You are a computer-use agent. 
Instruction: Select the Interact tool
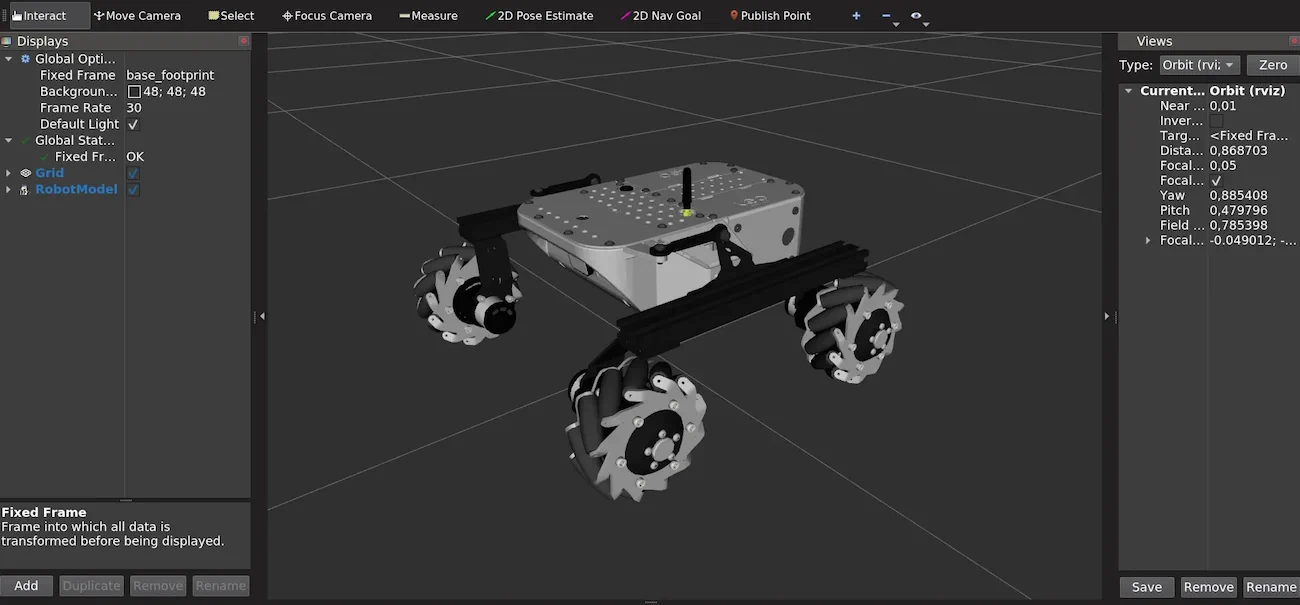point(40,16)
